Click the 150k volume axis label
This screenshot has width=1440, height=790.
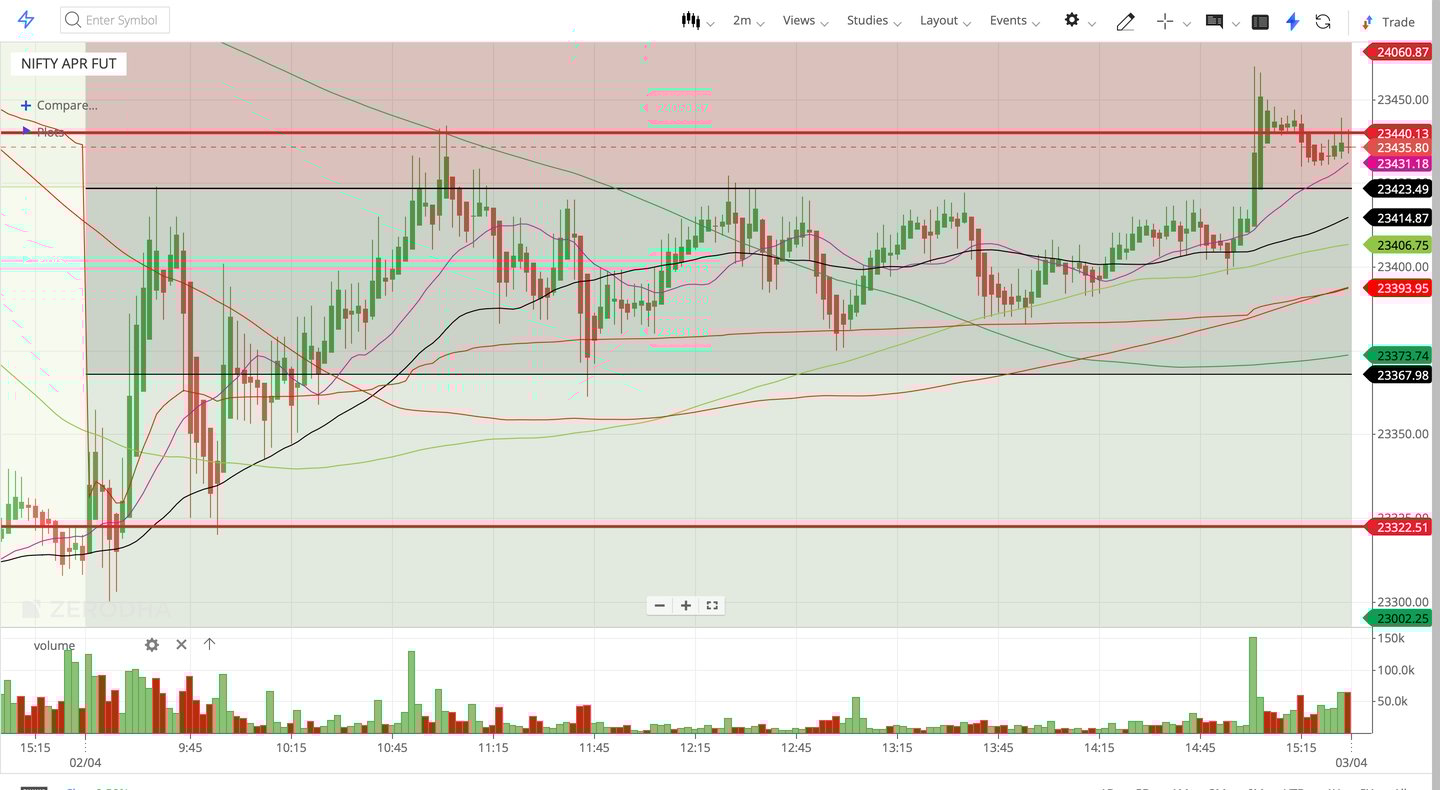tap(1391, 638)
